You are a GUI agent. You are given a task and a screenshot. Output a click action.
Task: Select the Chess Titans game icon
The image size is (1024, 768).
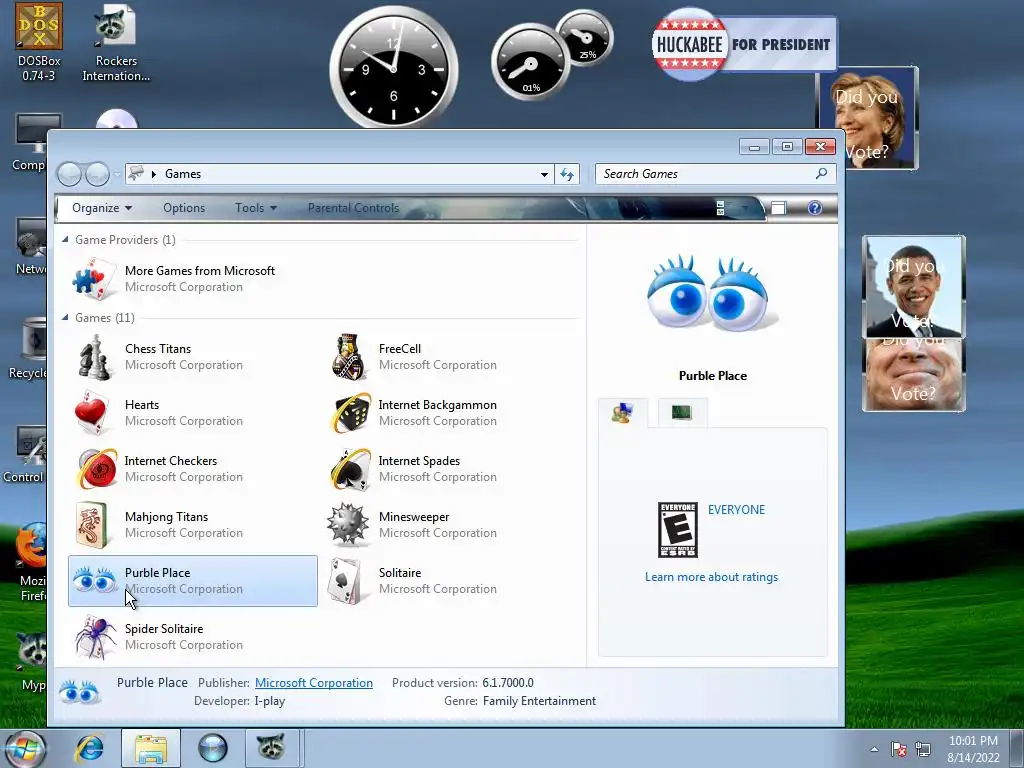point(95,357)
